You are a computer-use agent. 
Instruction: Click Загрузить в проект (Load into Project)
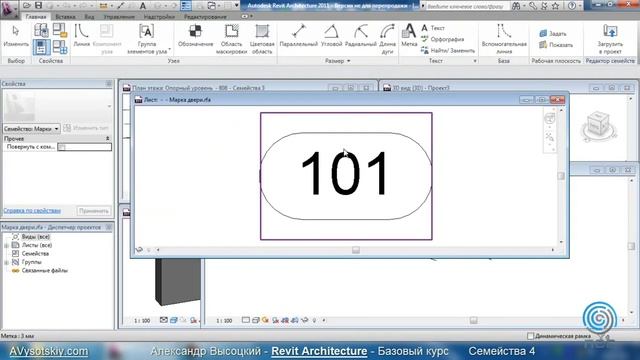[x=610, y=39]
